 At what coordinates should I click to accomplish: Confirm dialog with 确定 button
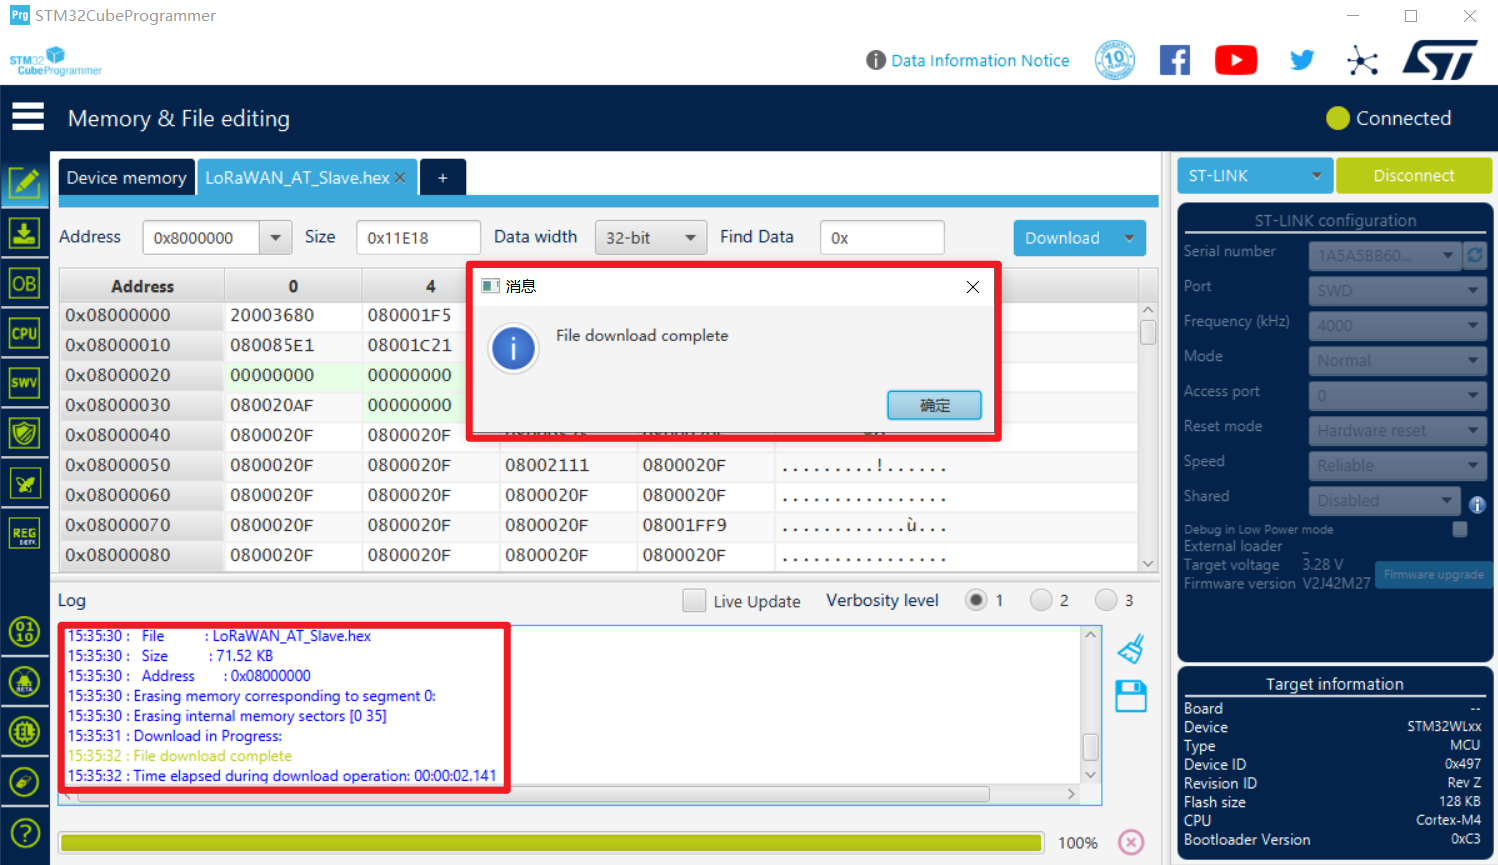click(x=934, y=405)
